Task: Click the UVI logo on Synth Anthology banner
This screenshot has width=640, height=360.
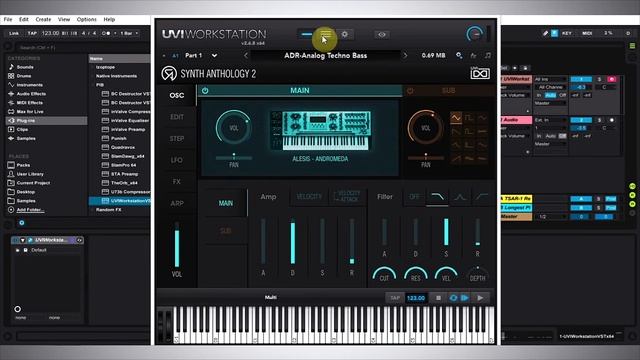Action: click(480, 73)
